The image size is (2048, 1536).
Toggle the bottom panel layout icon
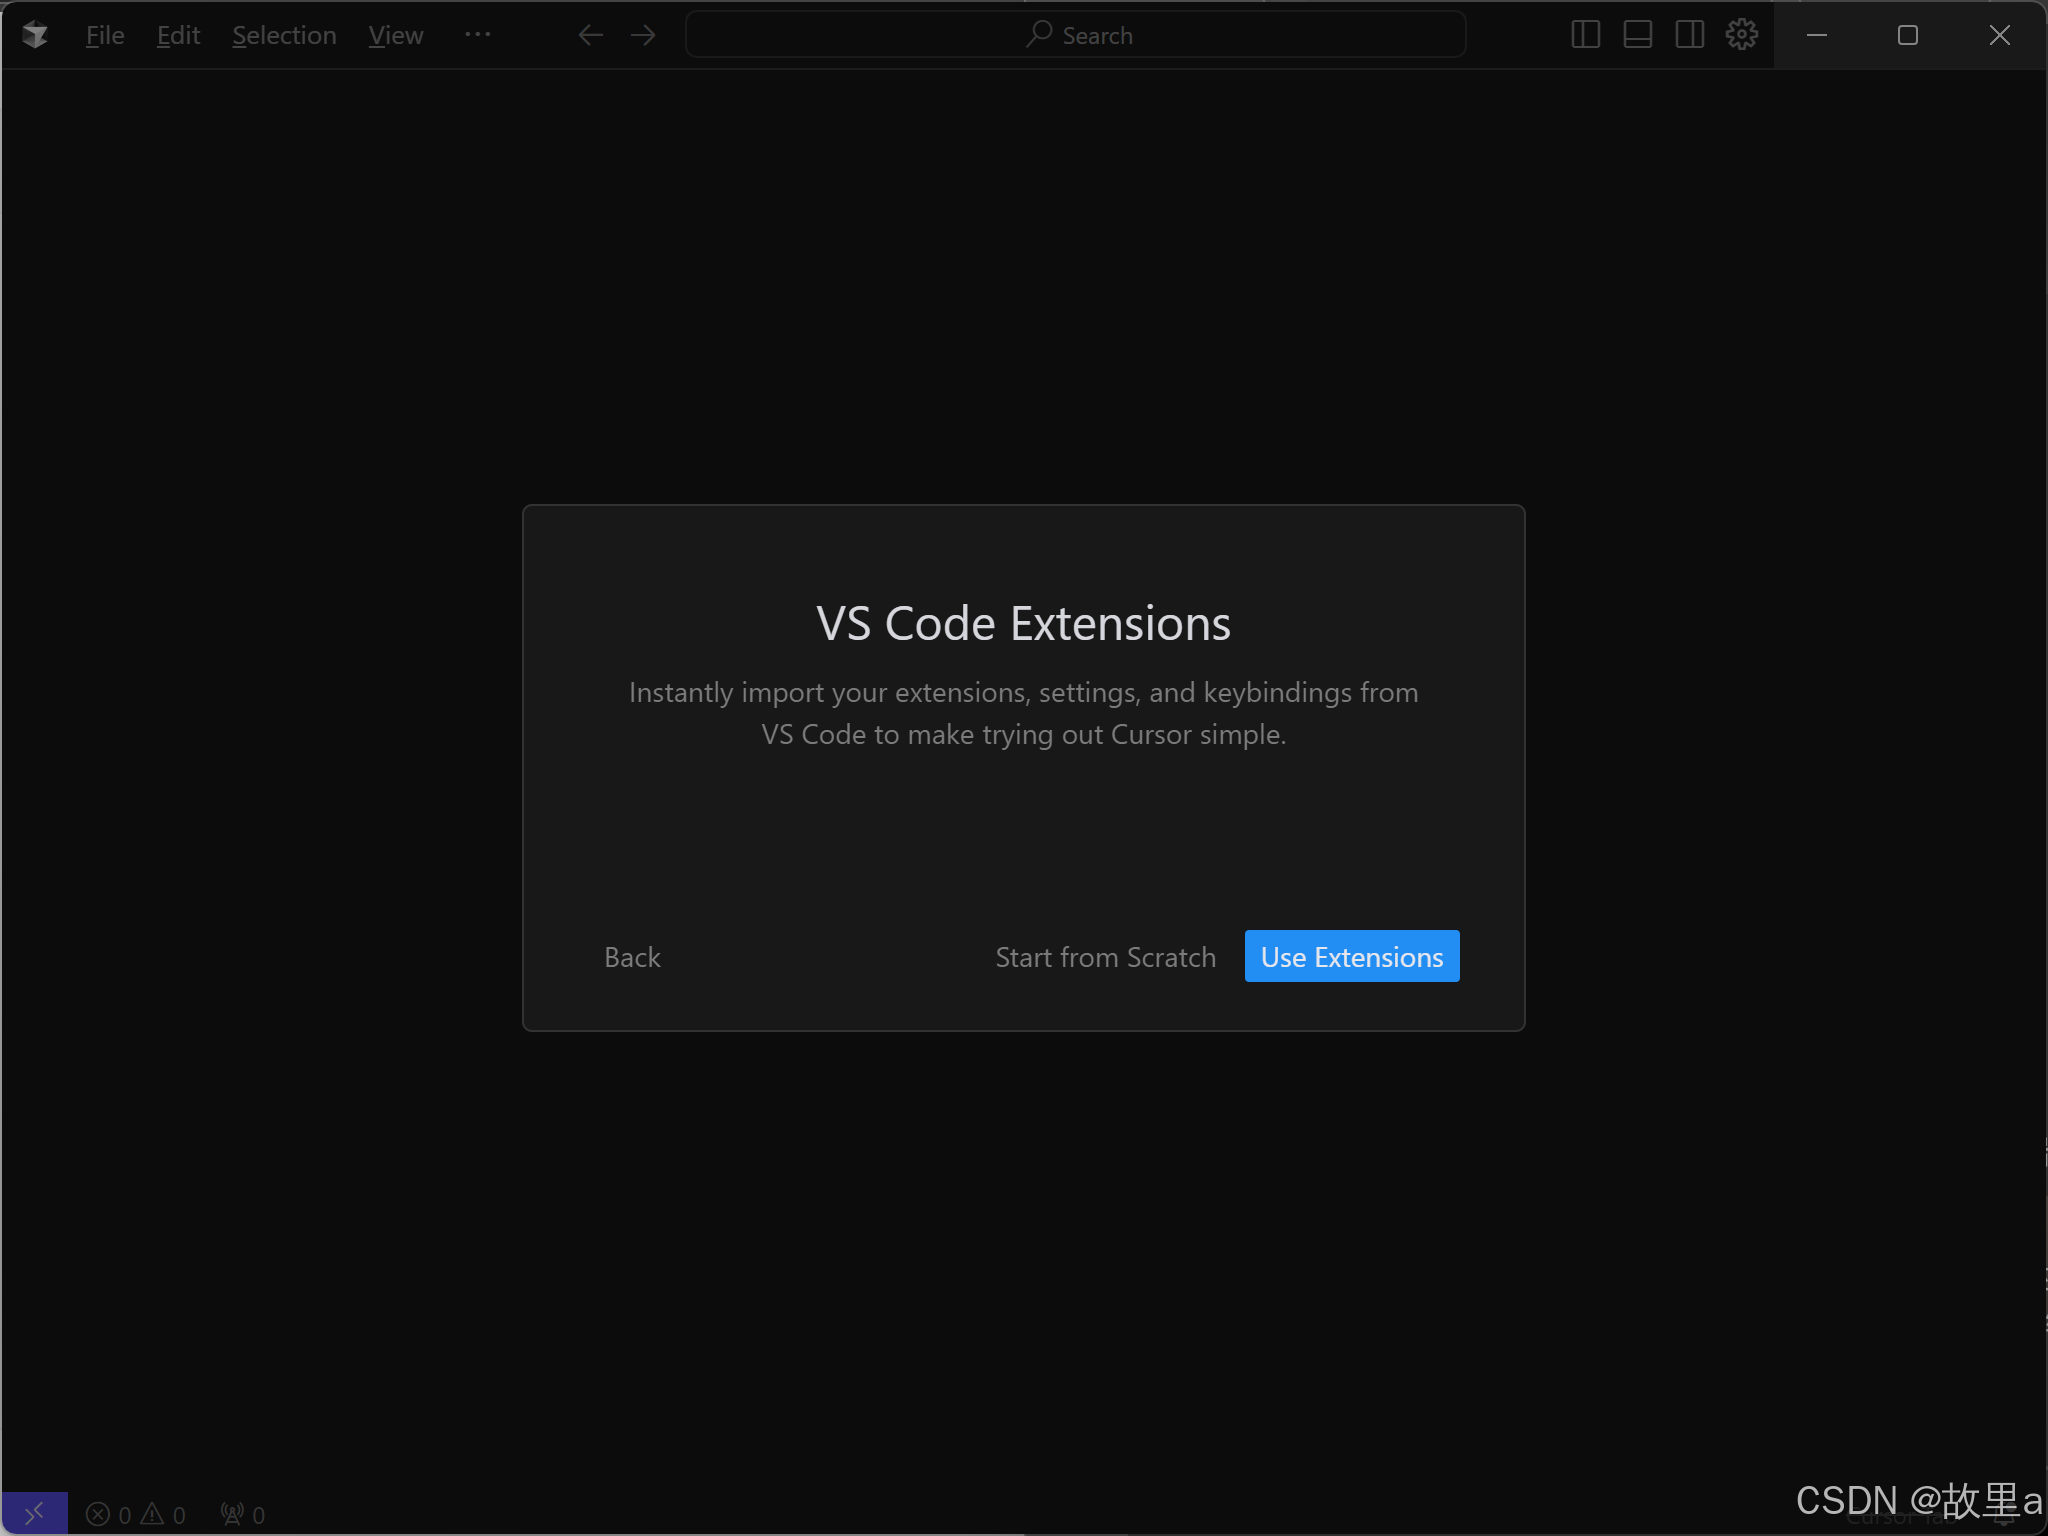tap(1637, 35)
